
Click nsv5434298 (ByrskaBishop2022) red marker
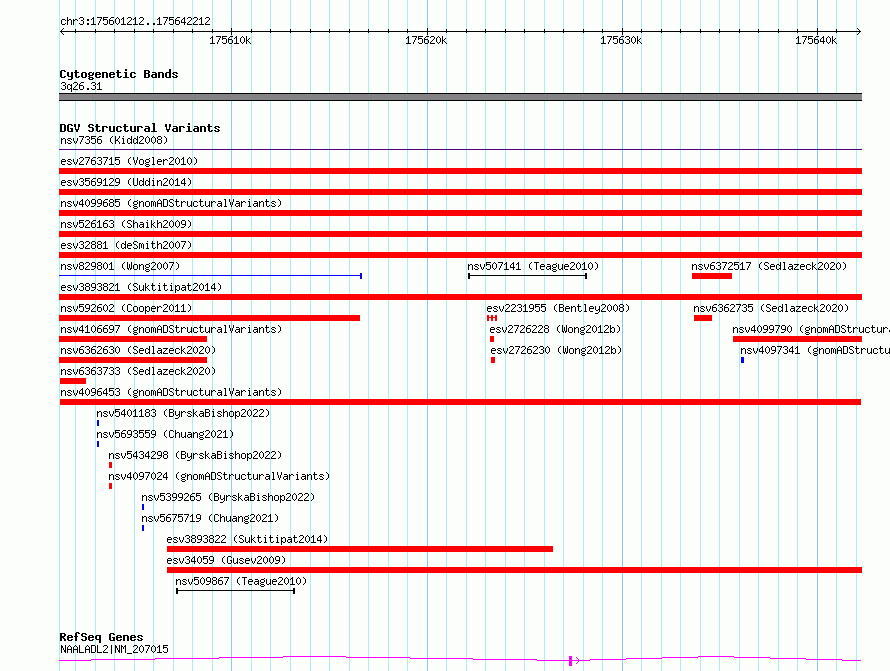pyautogui.click(x=111, y=465)
